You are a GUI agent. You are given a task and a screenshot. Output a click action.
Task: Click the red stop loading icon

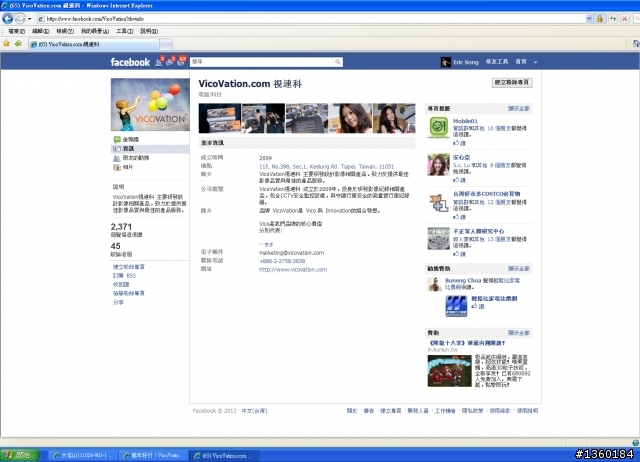[624, 19]
